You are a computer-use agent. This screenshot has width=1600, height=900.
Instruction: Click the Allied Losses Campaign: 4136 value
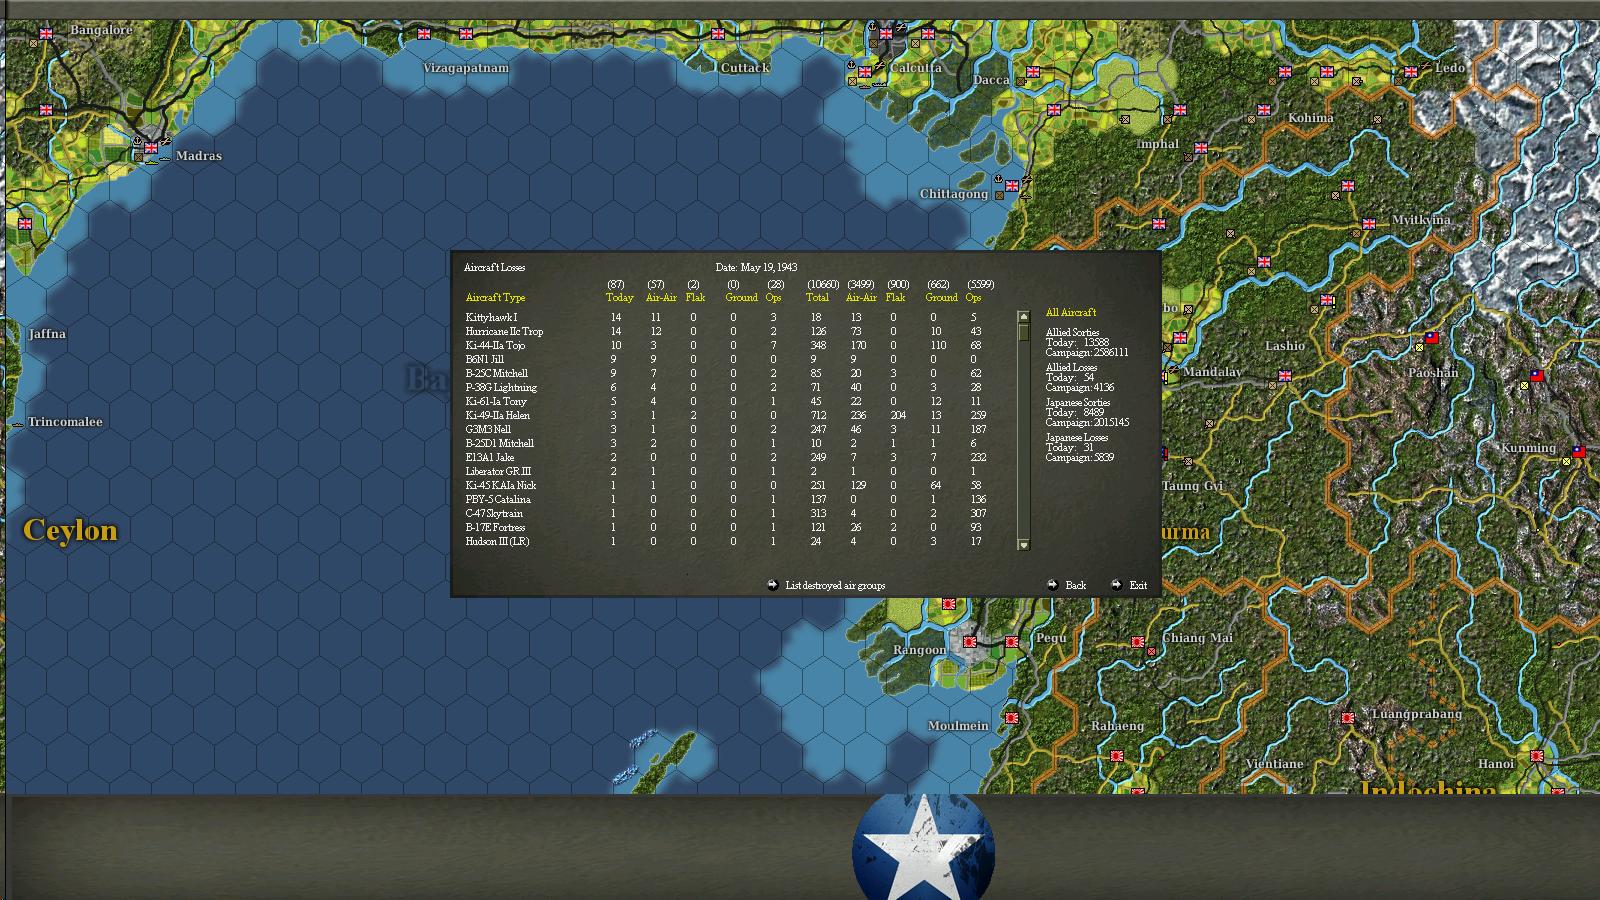[x=1080, y=388]
